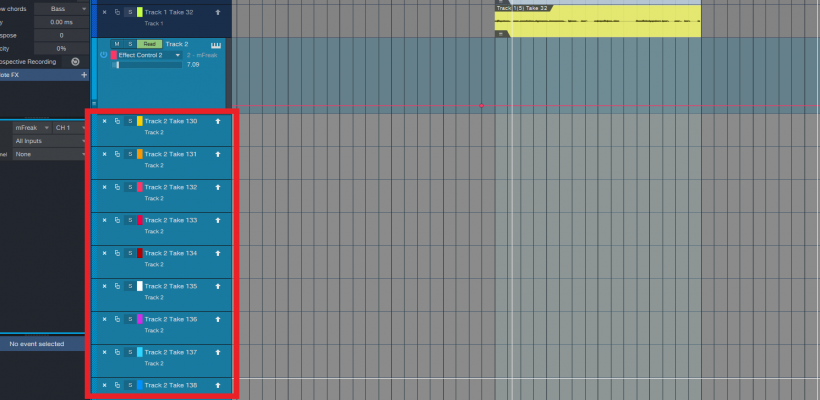Remove the Track 2 Take 136 layer
This screenshot has height=400, width=820.
point(104,319)
